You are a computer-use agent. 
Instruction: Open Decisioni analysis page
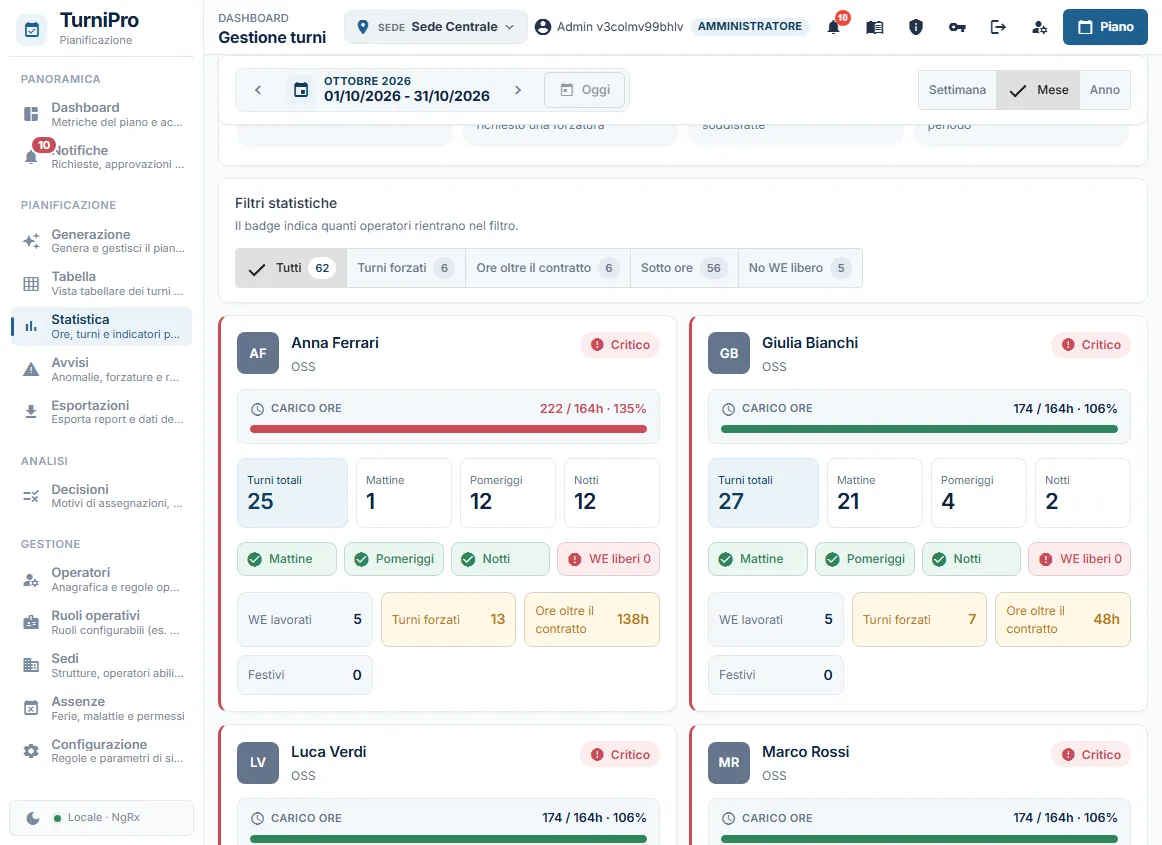(x=102, y=496)
